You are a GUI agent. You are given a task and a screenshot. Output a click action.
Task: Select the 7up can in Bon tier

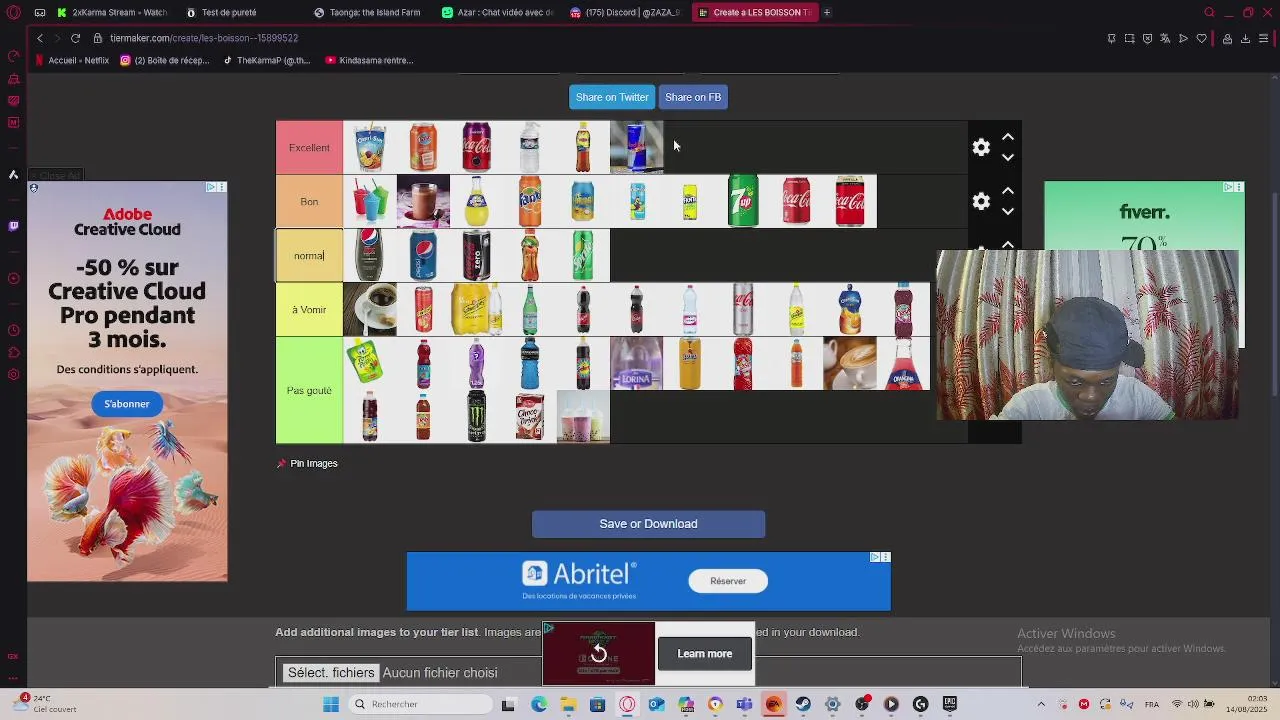tap(743, 201)
